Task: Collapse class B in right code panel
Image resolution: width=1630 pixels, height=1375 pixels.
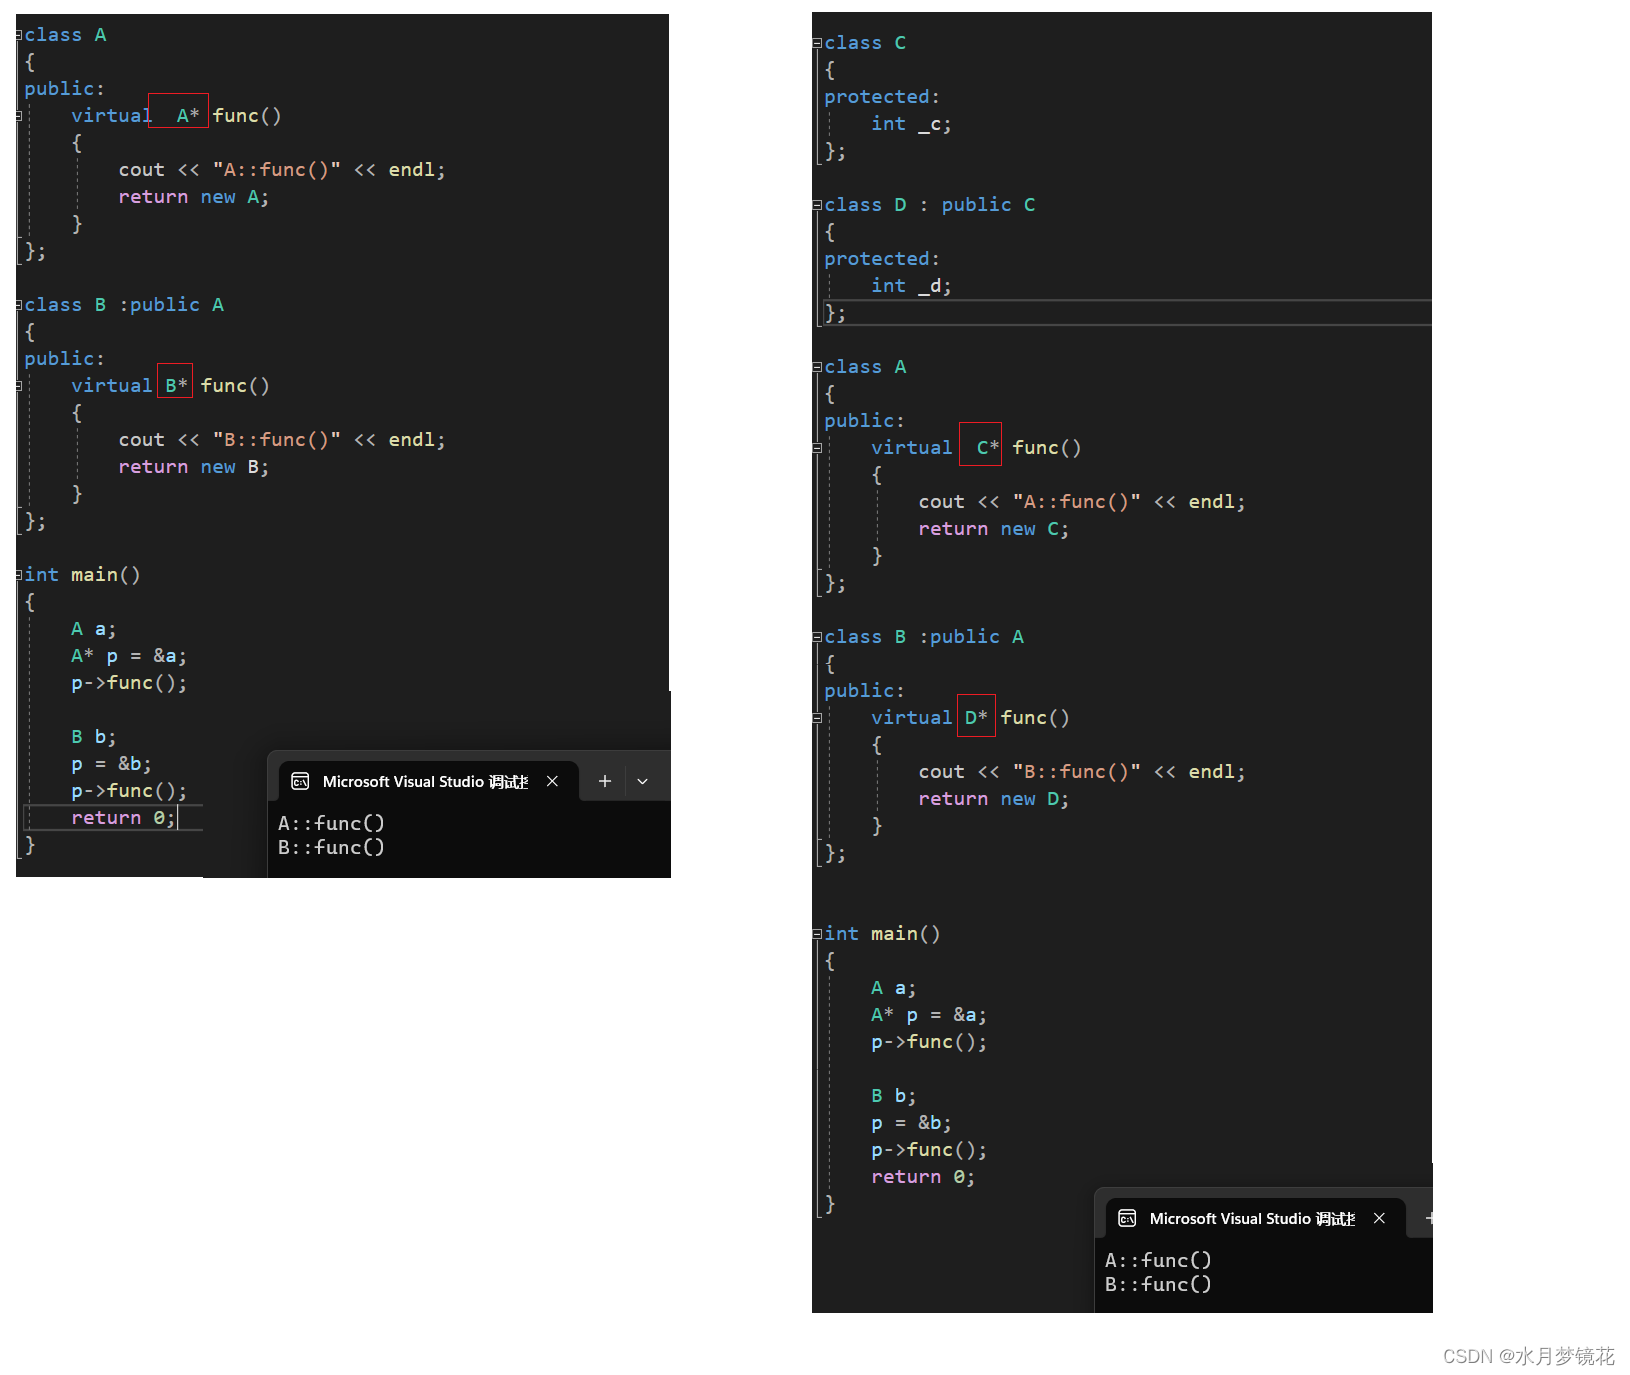Action: [x=817, y=637]
